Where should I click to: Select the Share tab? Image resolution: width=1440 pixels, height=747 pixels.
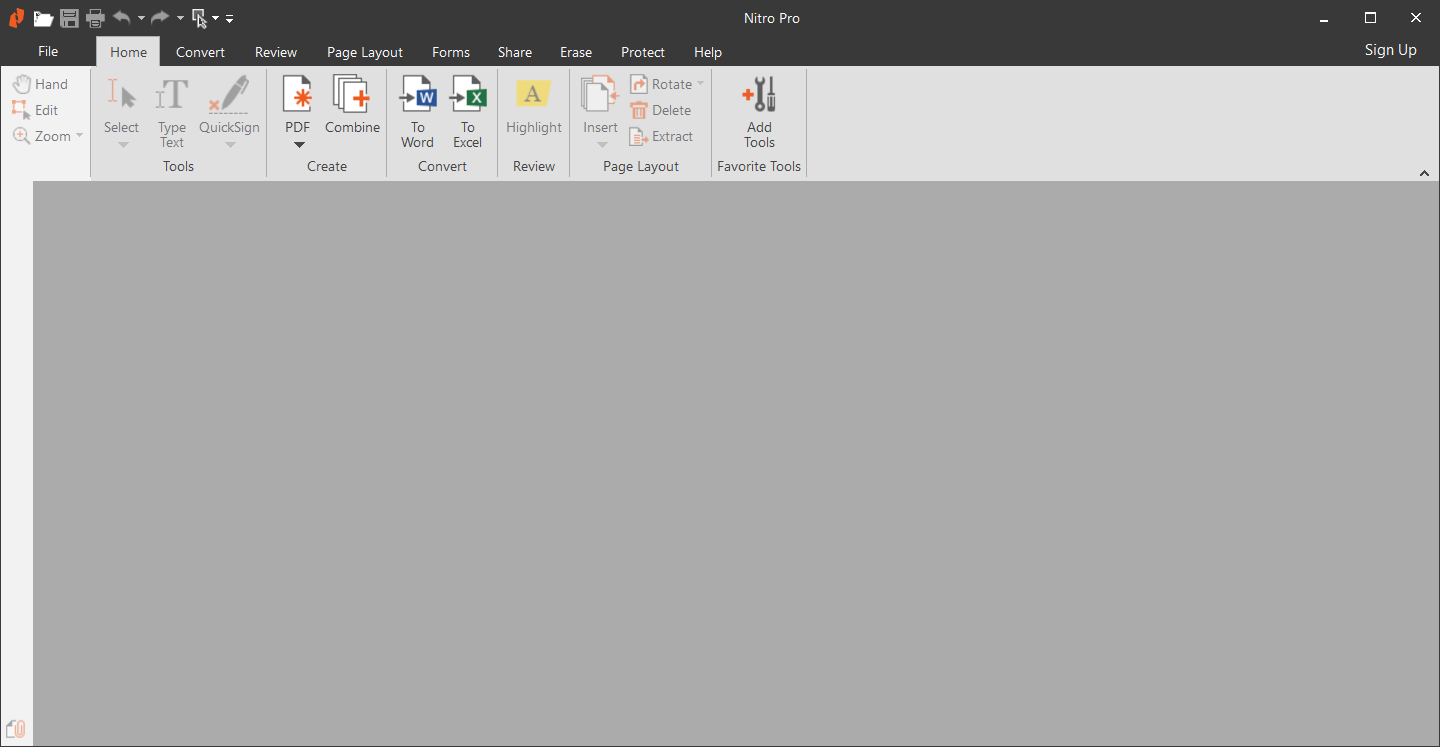(515, 52)
